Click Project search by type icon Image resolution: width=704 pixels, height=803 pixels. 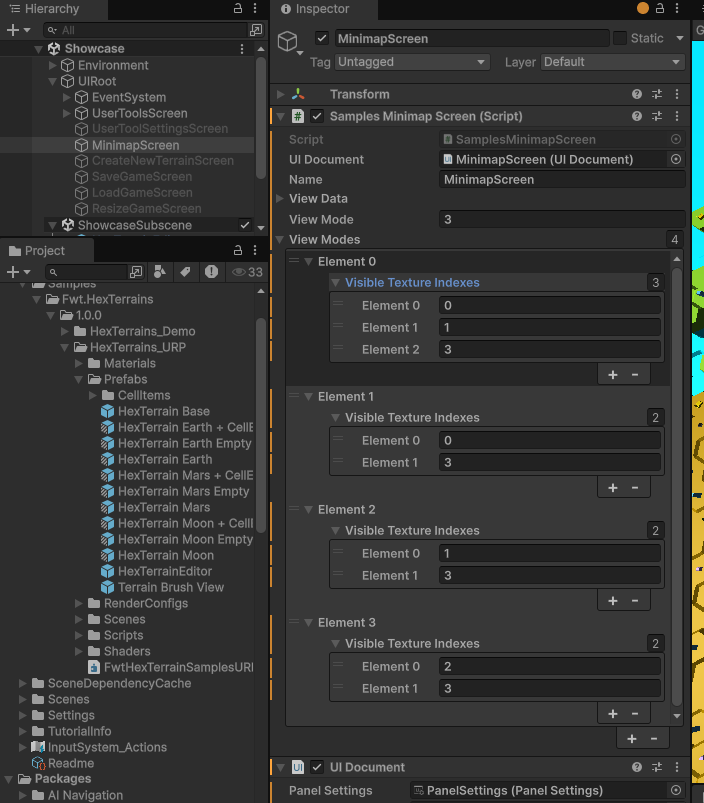(160, 272)
